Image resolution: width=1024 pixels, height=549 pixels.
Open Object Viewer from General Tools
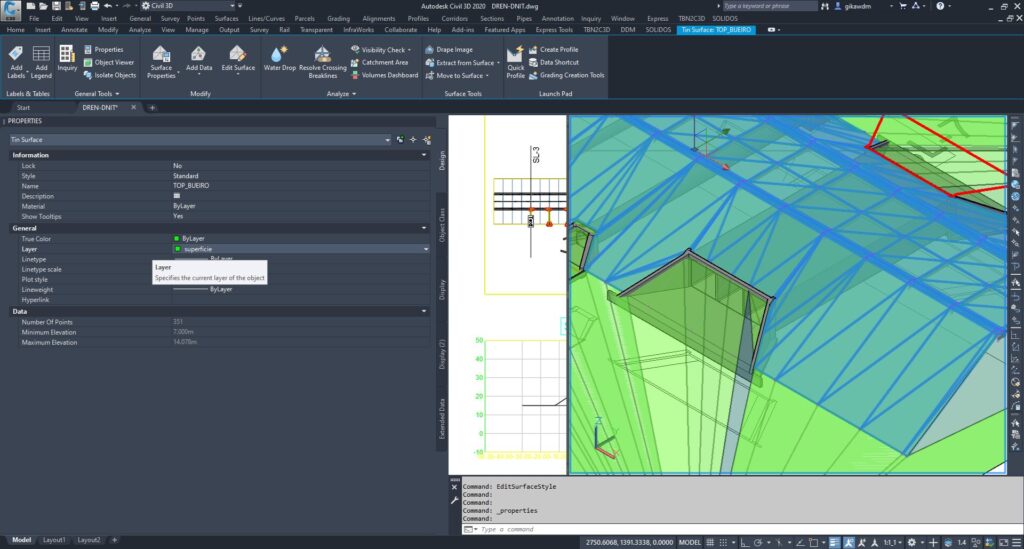pos(108,63)
